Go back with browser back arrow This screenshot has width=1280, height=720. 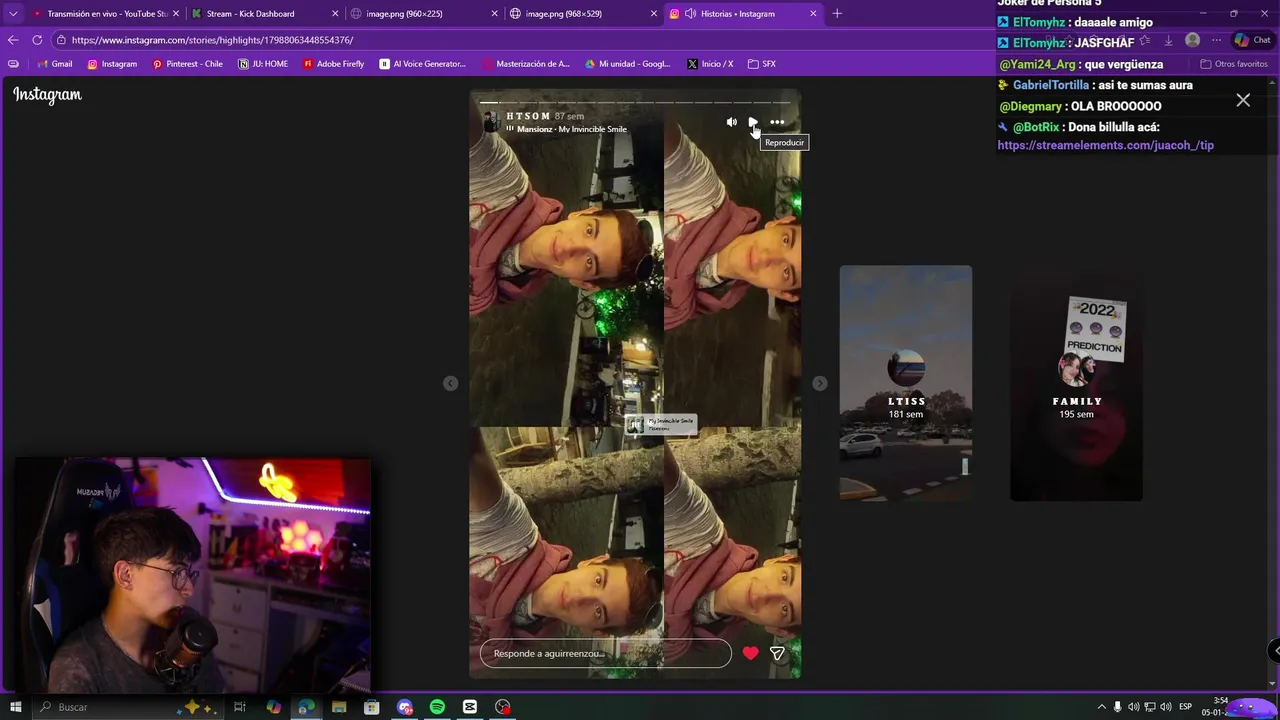pyautogui.click(x=13, y=40)
